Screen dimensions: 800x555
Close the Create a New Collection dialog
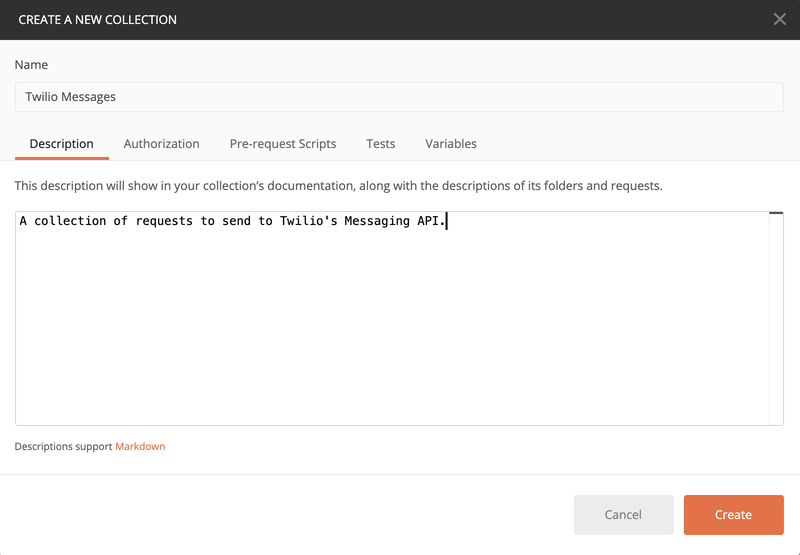pos(780,19)
